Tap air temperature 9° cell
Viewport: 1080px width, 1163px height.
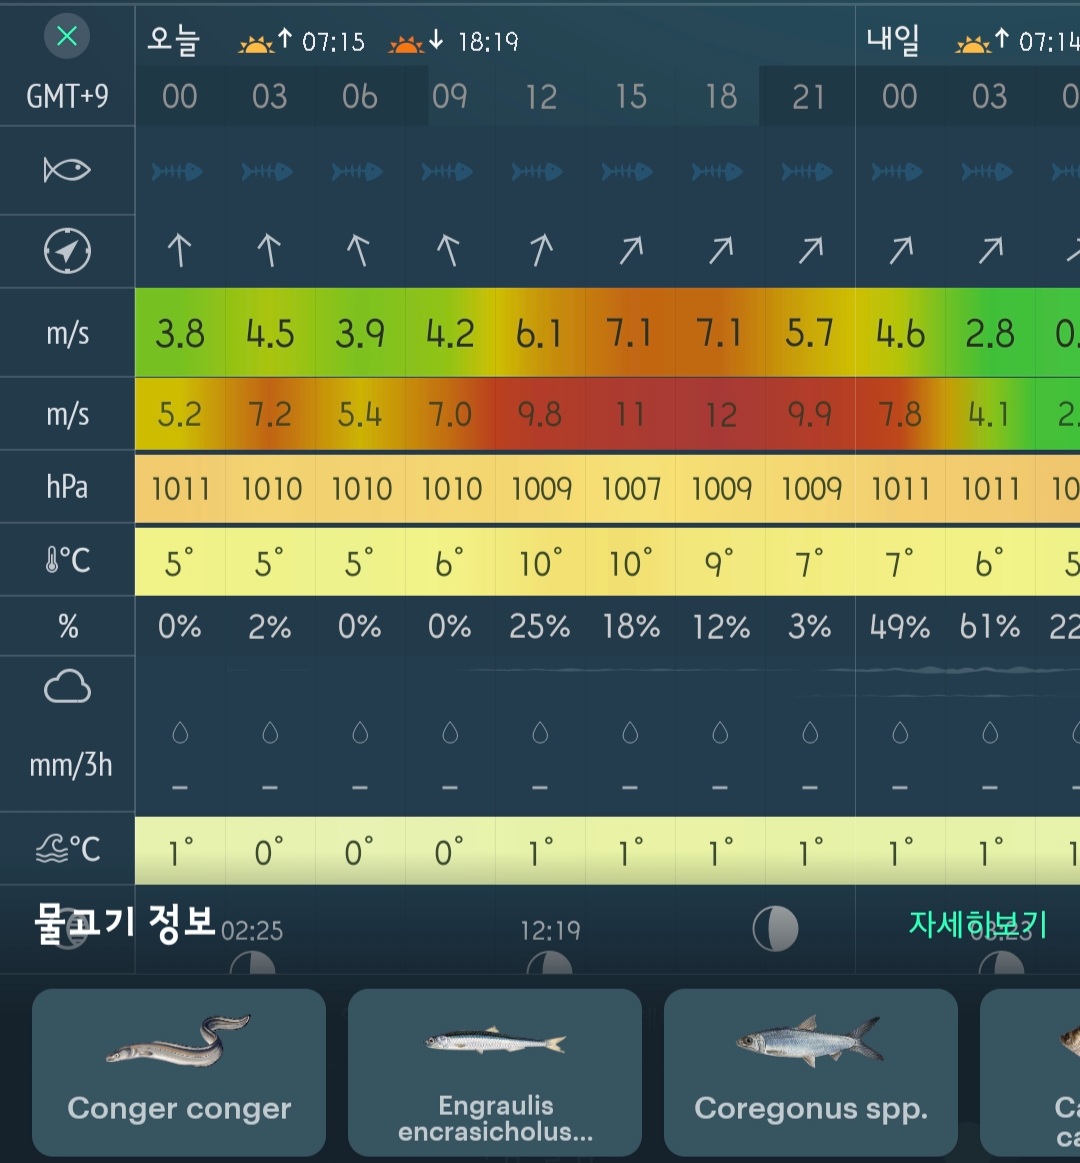(x=720, y=562)
